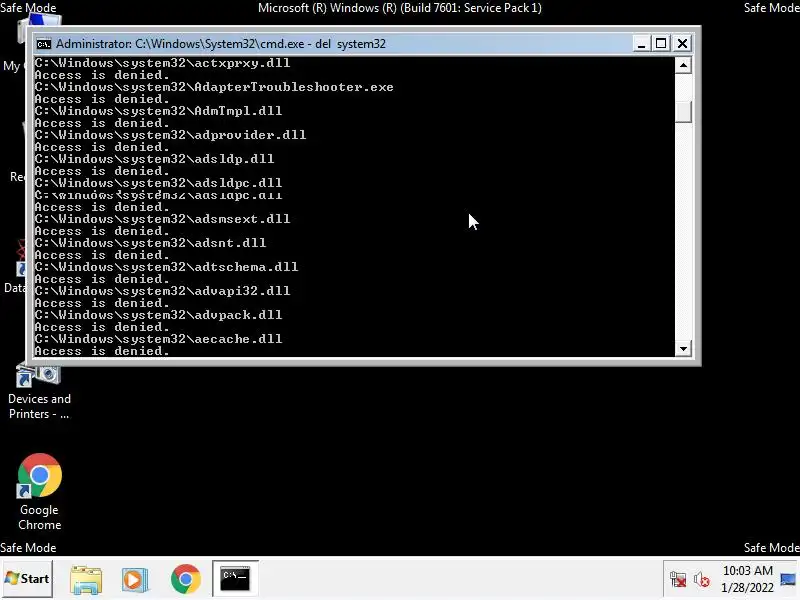Screen dimensions: 800x600
Task: Launch Windows Media Player from the taskbar
Action: click(x=135, y=579)
